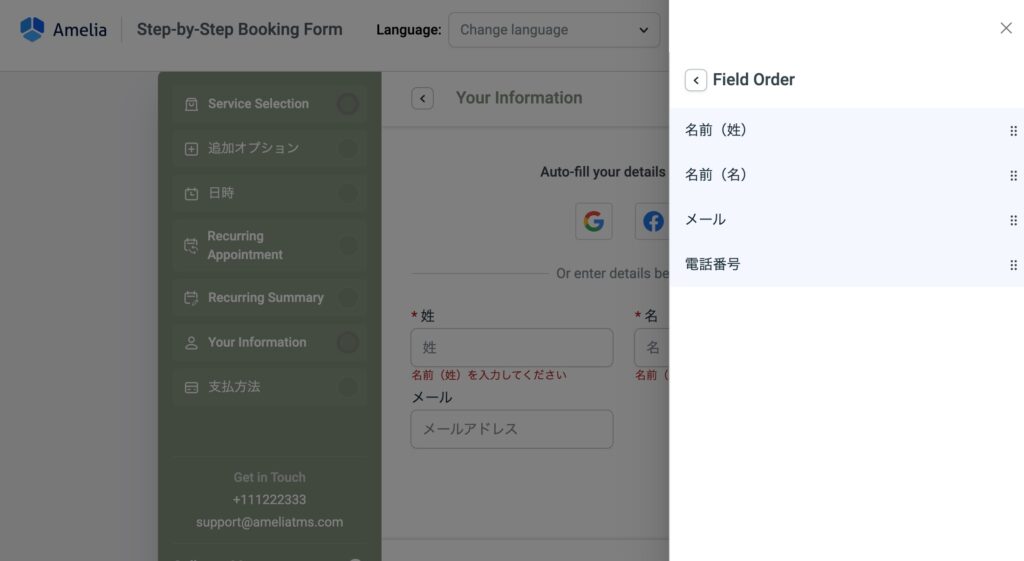Select the Recurring Appointment step
The image size is (1024, 561).
(268, 246)
